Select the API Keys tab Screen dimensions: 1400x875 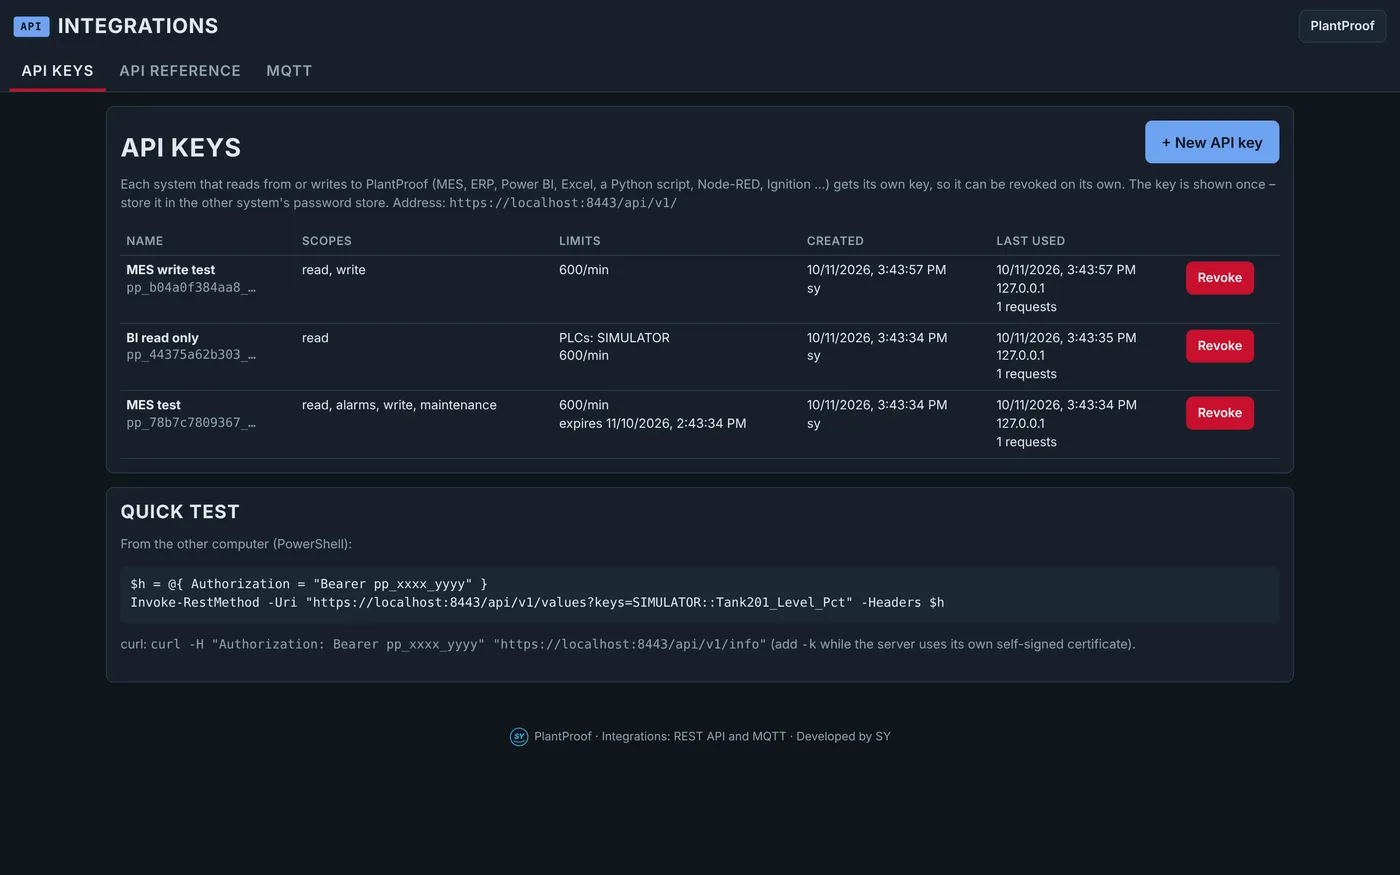pos(58,71)
